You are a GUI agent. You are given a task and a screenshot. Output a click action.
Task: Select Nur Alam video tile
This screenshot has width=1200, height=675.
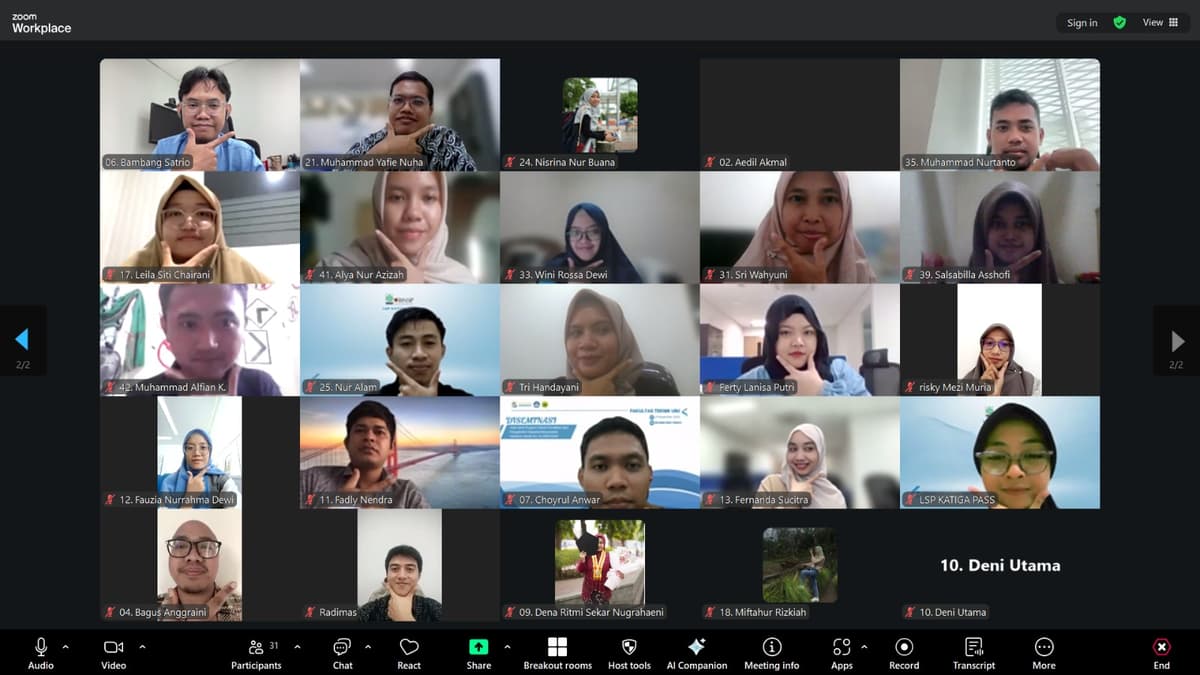(x=400, y=340)
